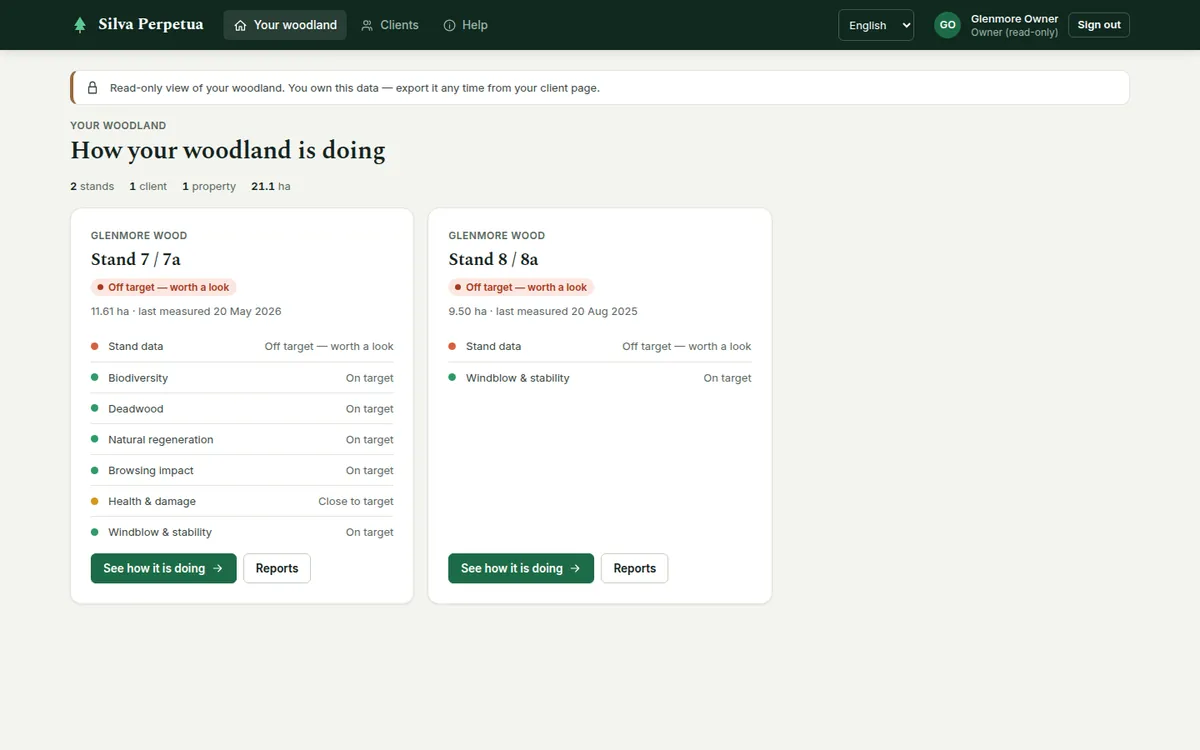
Task: Open Reports for Stand 8 / 8a
Action: [634, 568]
